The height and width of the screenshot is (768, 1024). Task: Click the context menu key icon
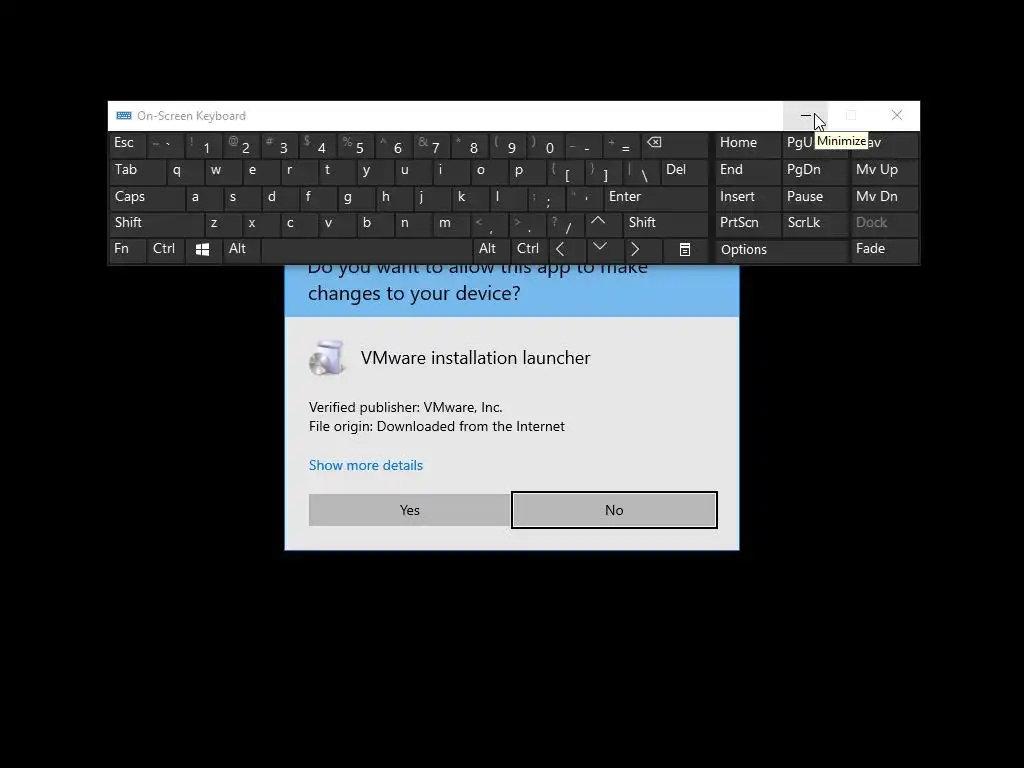[684, 250]
